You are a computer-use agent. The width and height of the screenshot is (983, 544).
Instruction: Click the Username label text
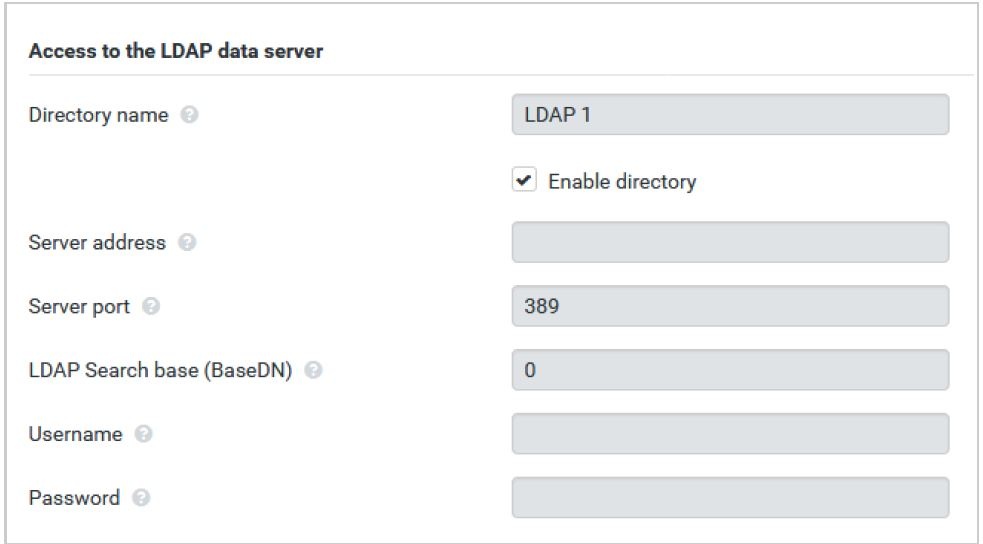(x=75, y=434)
